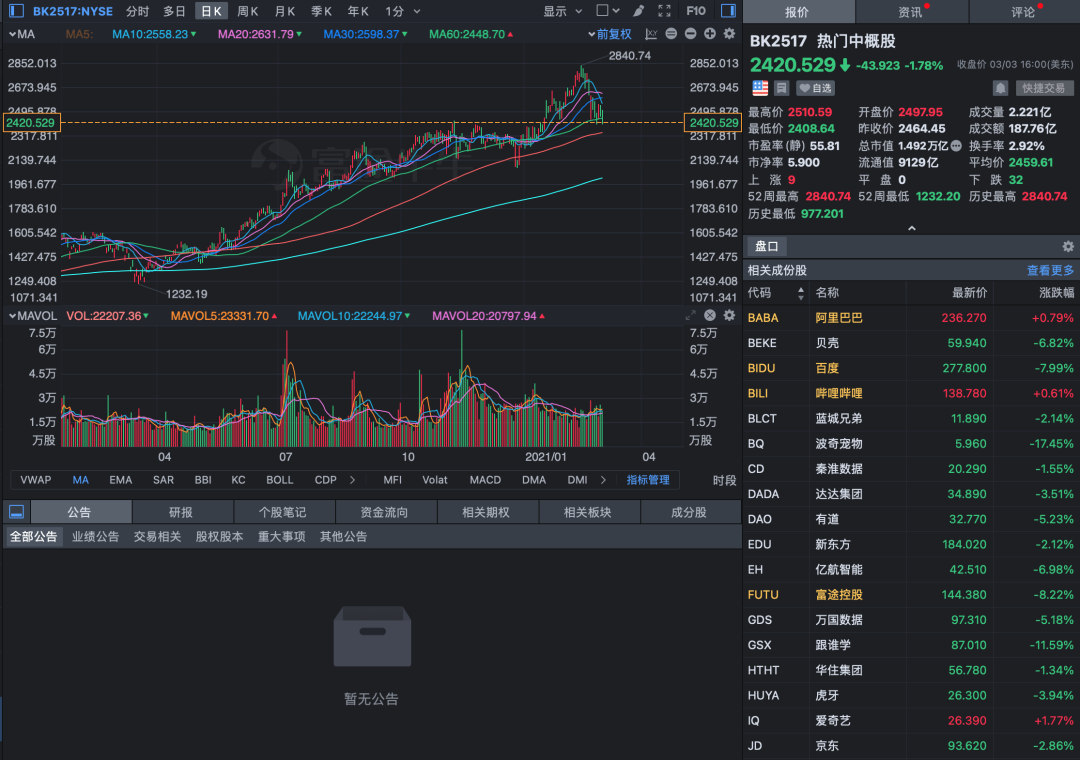
Task: Toggle the bottom panel icon
Action: click(x=17, y=512)
